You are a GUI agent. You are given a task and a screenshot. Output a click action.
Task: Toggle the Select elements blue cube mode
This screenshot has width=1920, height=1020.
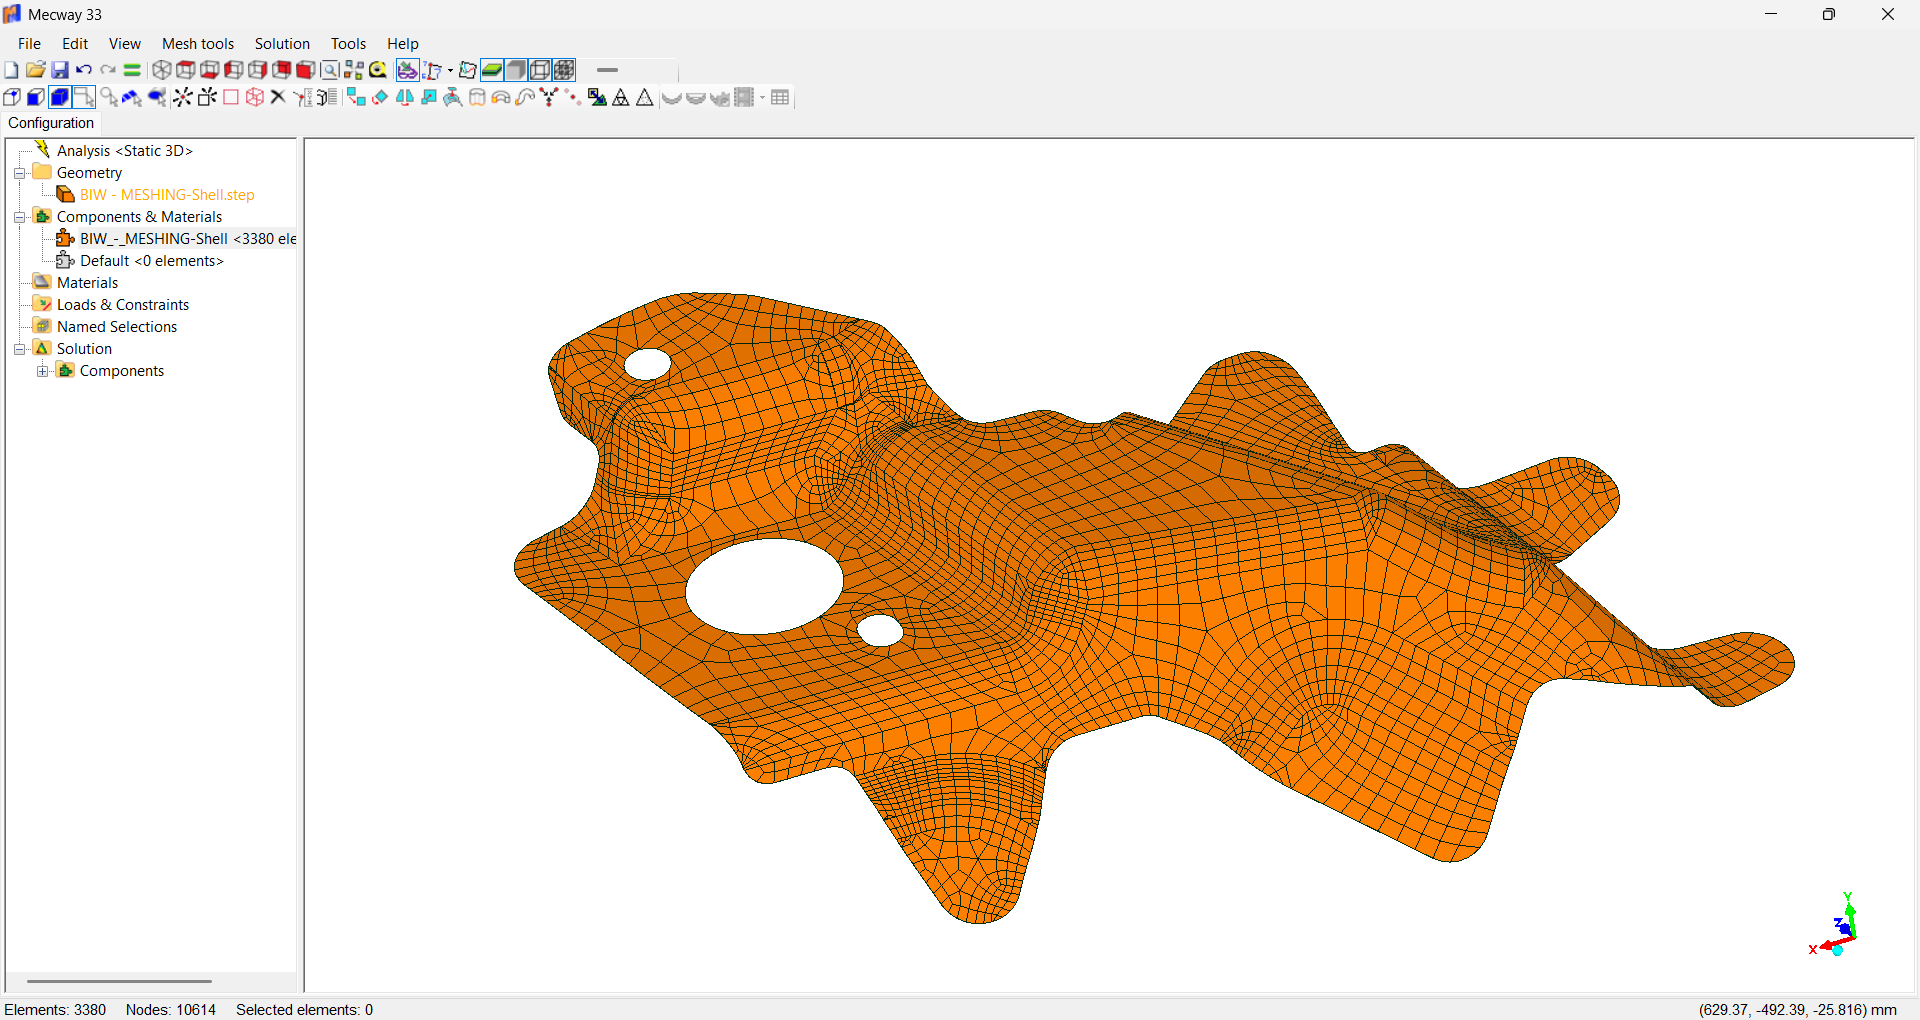[59, 97]
